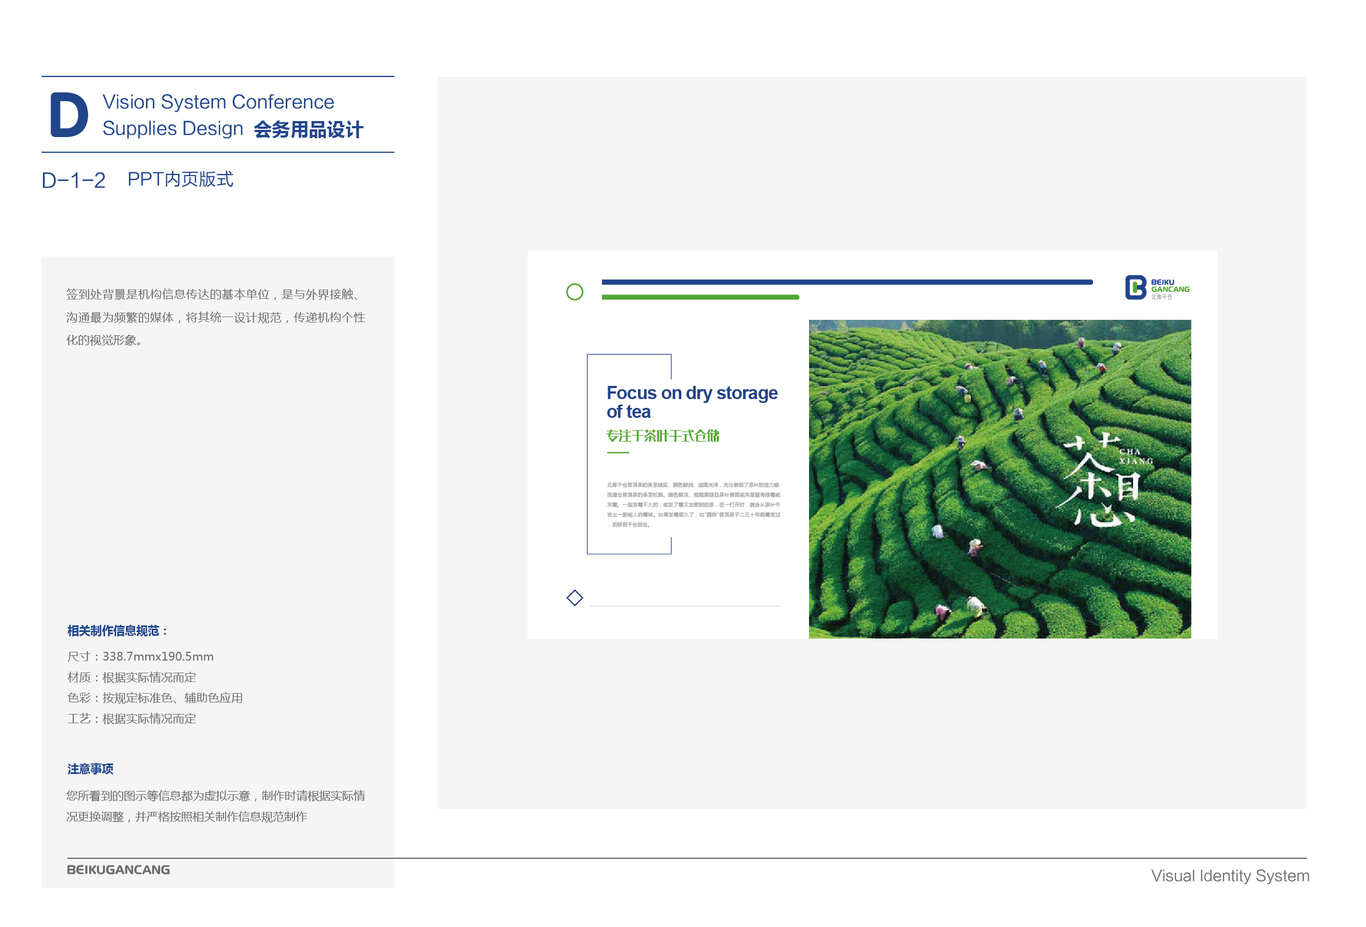Image resolution: width=1366 pixels, height=927 pixels.
Task: Click the Beiku Gancang logo on slide
Action: [1157, 288]
